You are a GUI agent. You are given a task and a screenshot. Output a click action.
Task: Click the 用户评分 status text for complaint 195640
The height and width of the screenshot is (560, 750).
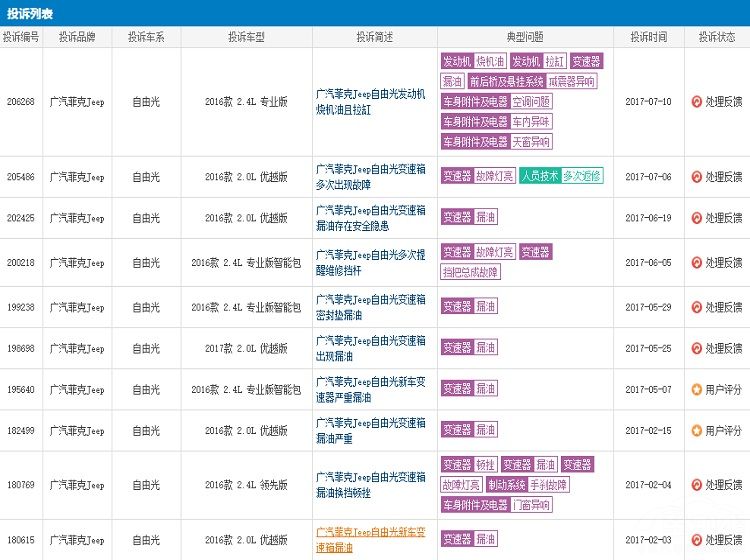point(723,389)
